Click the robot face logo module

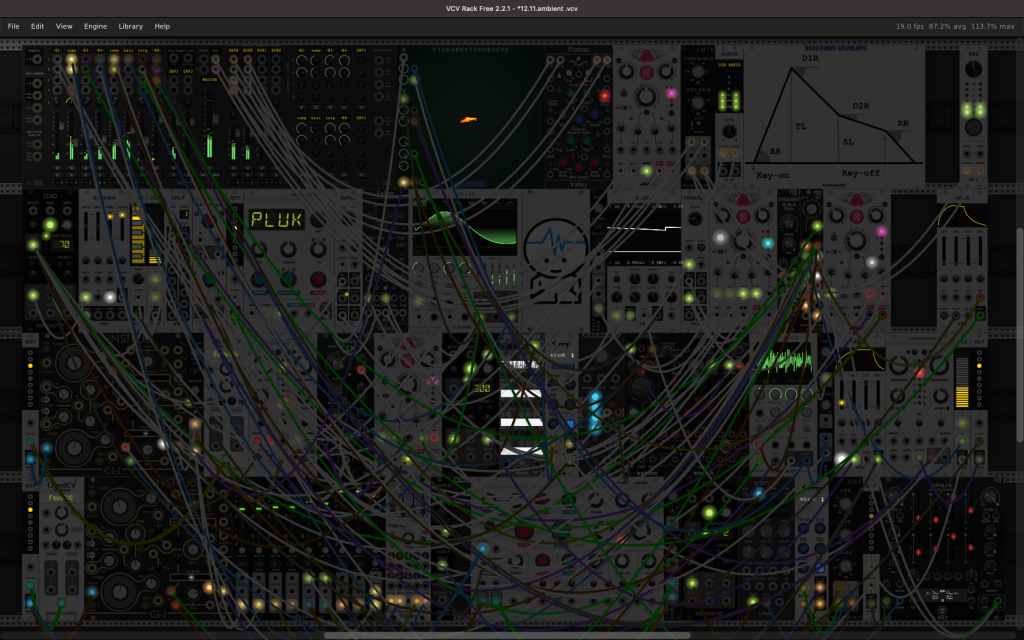pyautogui.click(x=556, y=260)
